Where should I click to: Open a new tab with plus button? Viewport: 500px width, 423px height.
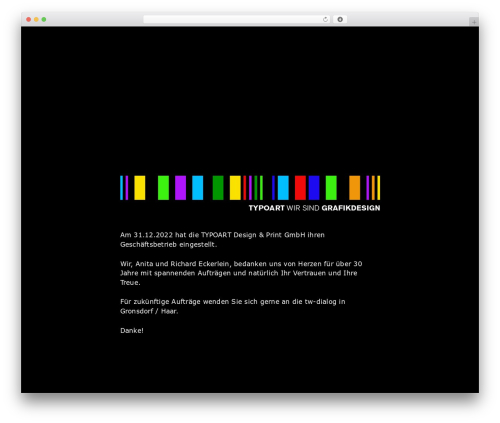click(x=474, y=22)
